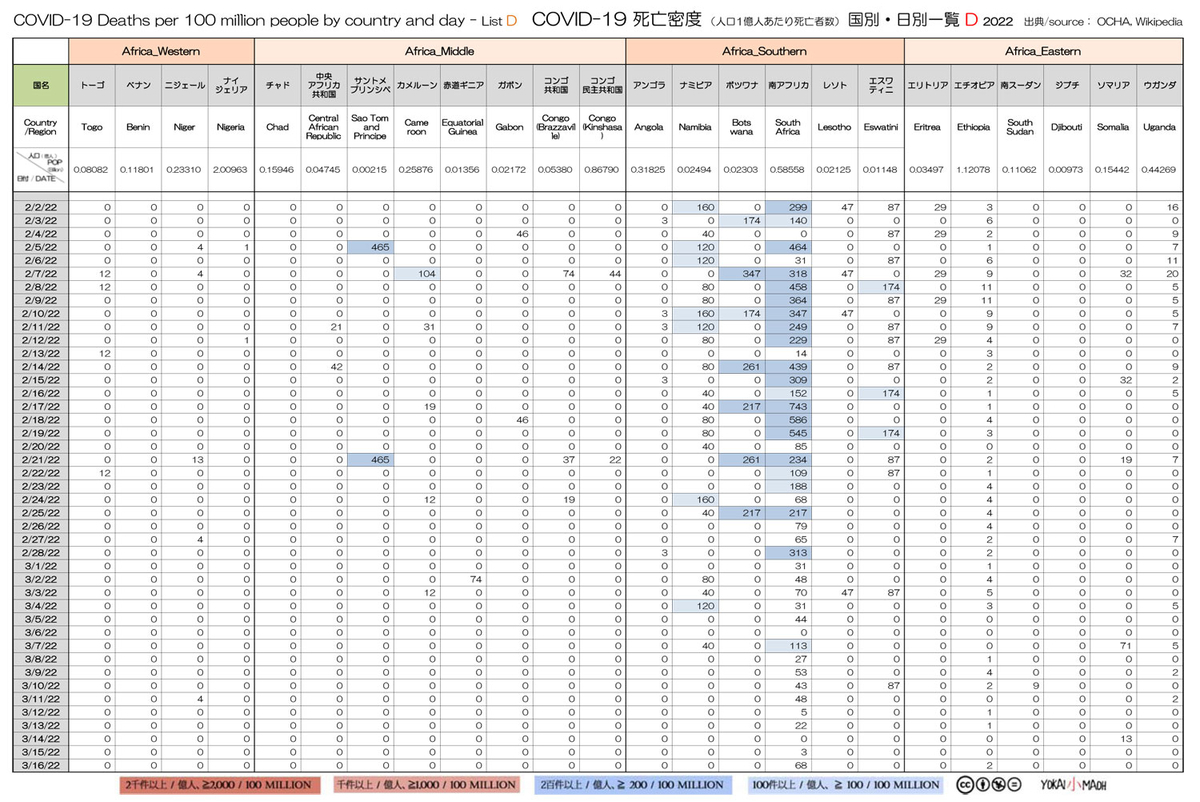Screen dimensions: 1200x802
Task: Select the blue ≥200 / 100 MILLION legend swatch
Action: click(631, 785)
